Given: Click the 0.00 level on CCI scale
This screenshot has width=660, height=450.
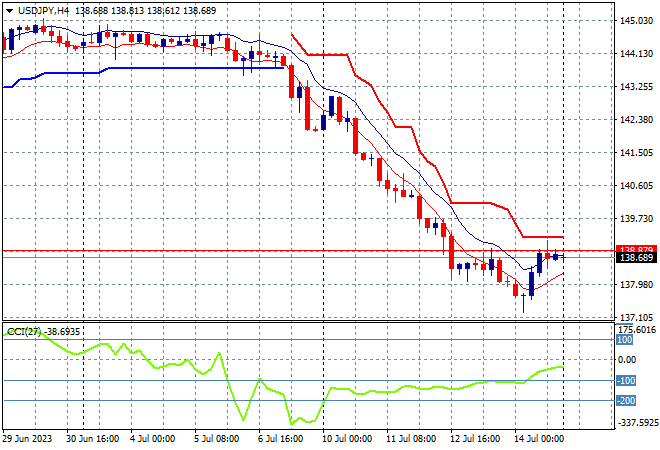Looking at the screenshot, I should 627,359.
